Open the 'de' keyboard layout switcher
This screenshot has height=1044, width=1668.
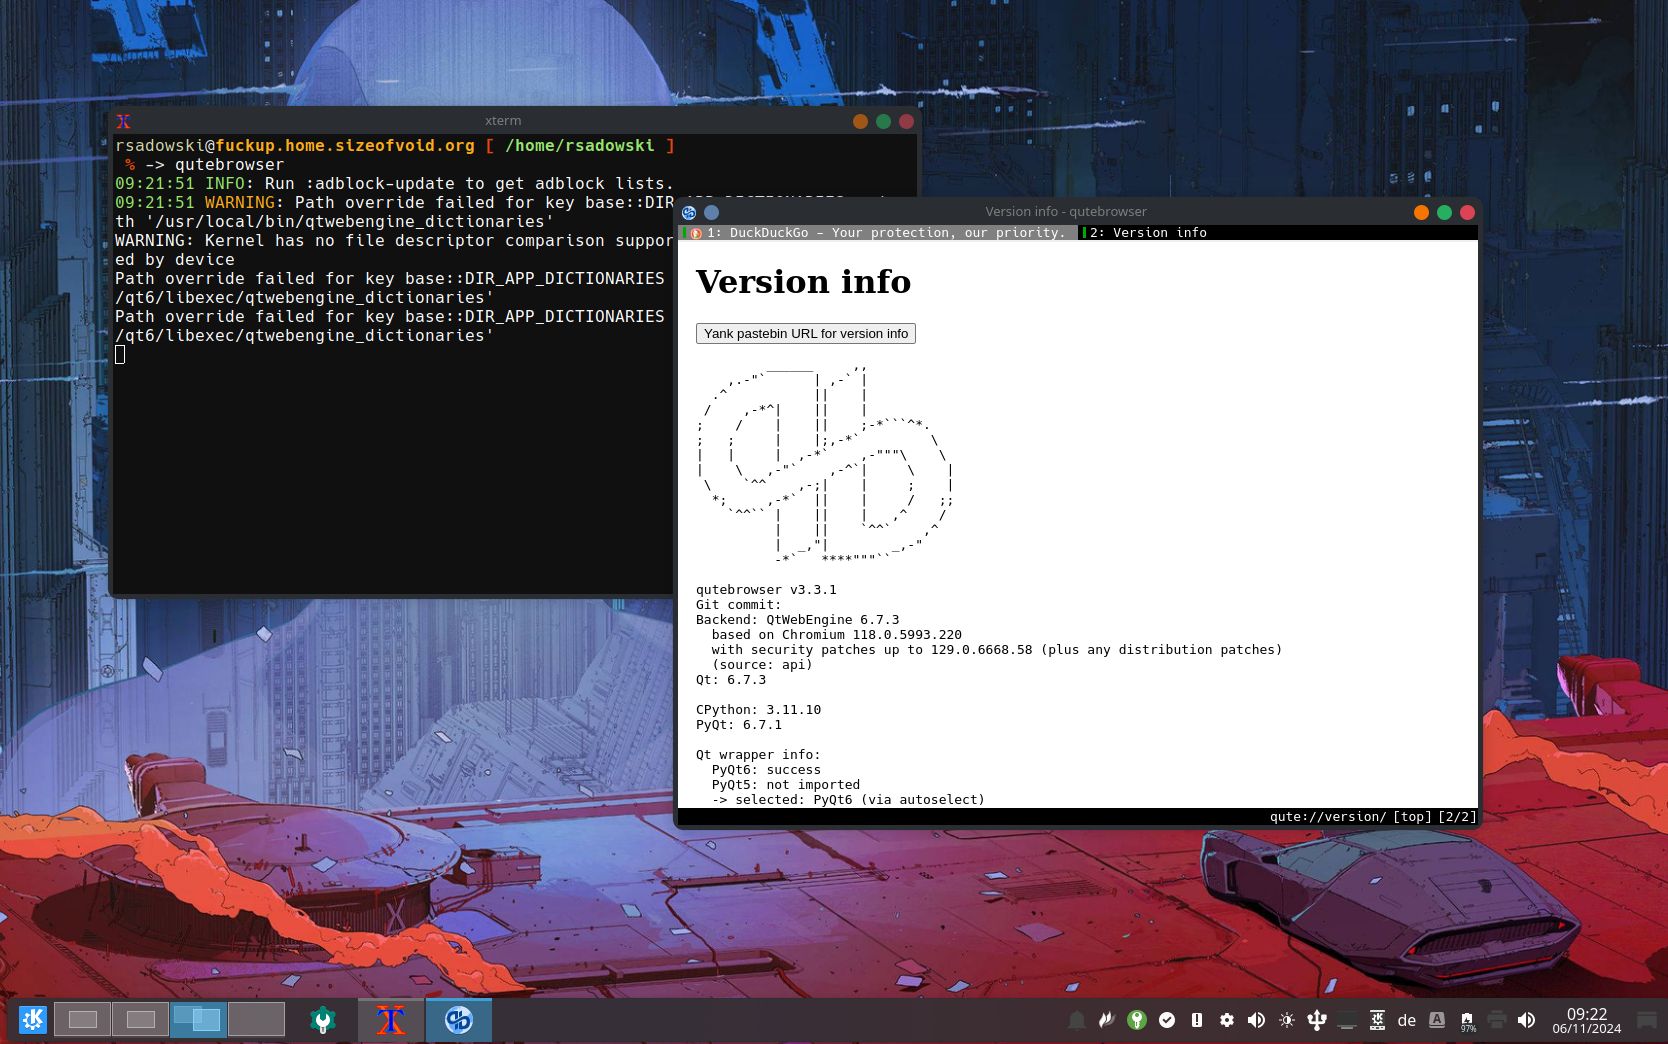pyautogui.click(x=1407, y=1020)
